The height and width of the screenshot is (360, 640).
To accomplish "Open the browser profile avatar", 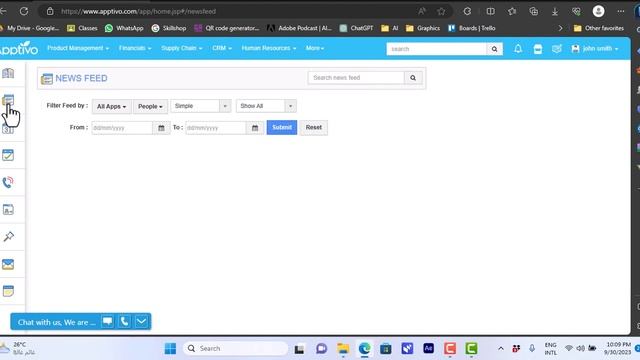I will point(598,11).
